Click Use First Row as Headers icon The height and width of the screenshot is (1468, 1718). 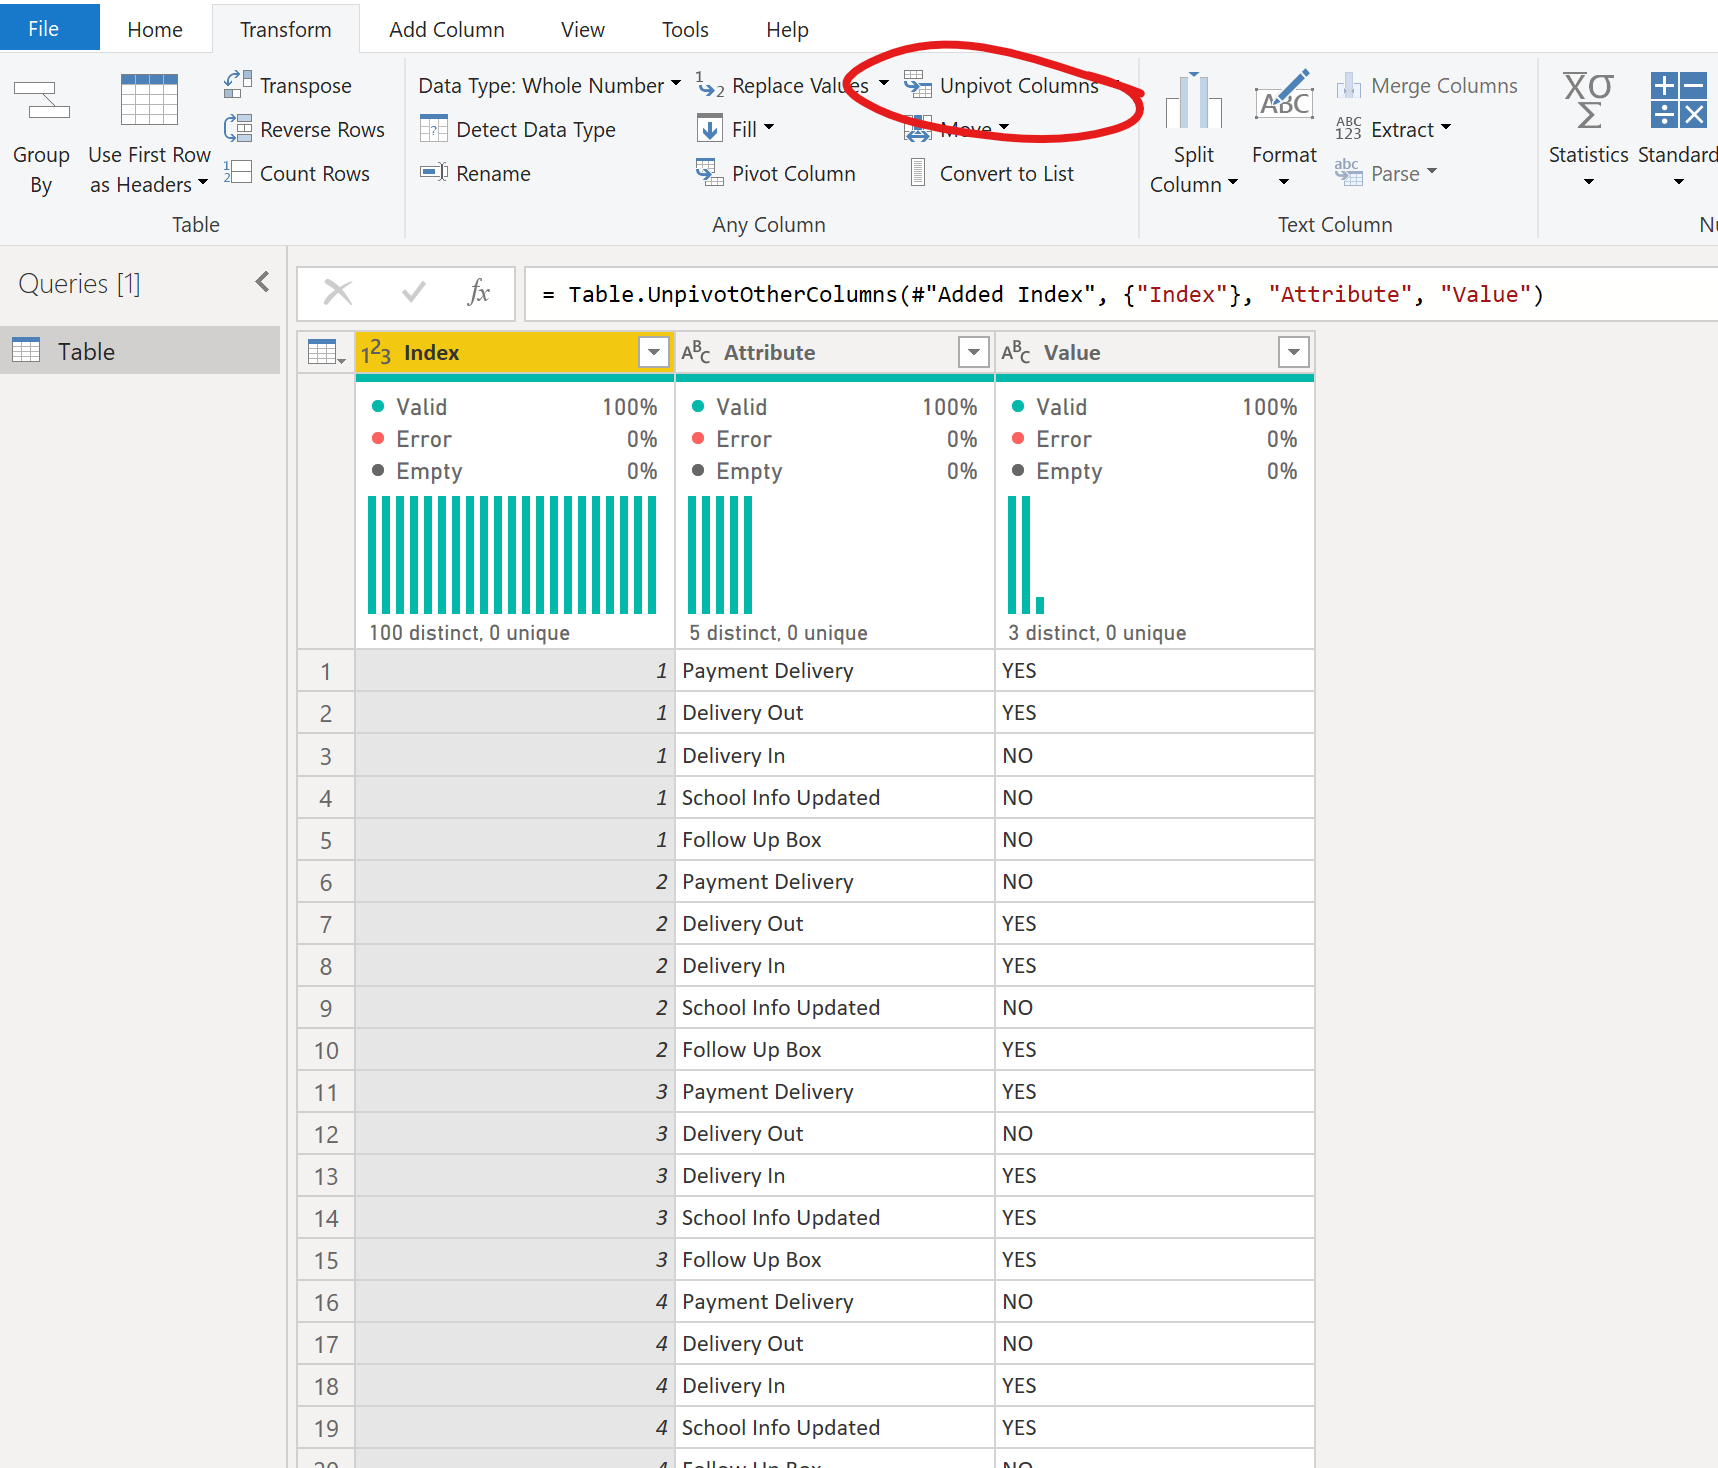[149, 99]
